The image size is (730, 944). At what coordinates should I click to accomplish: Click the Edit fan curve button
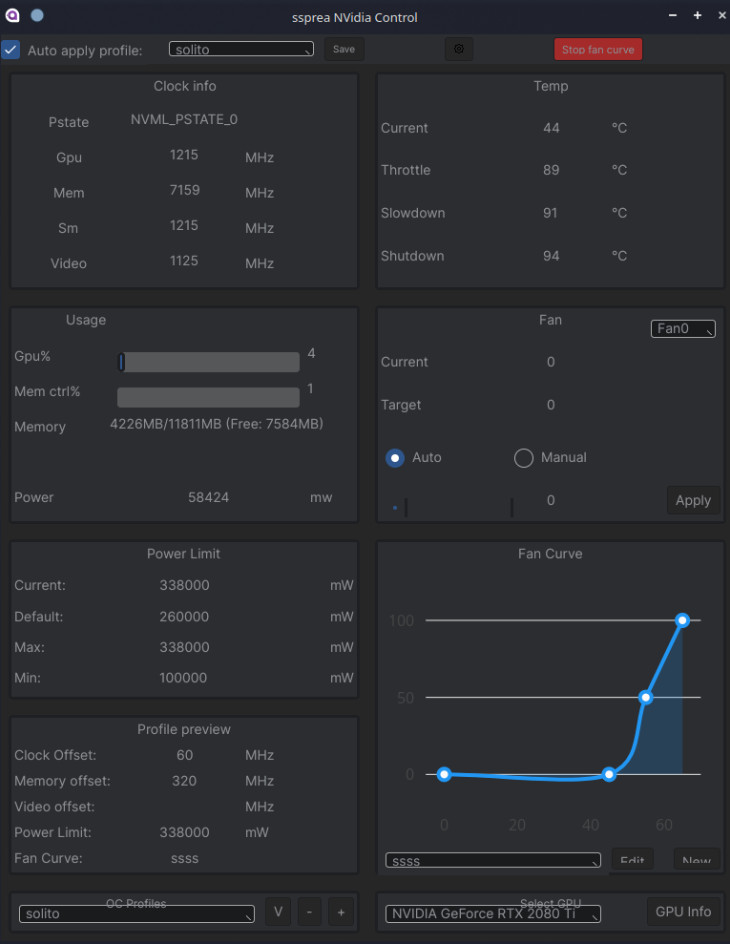pyautogui.click(x=633, y=860)
